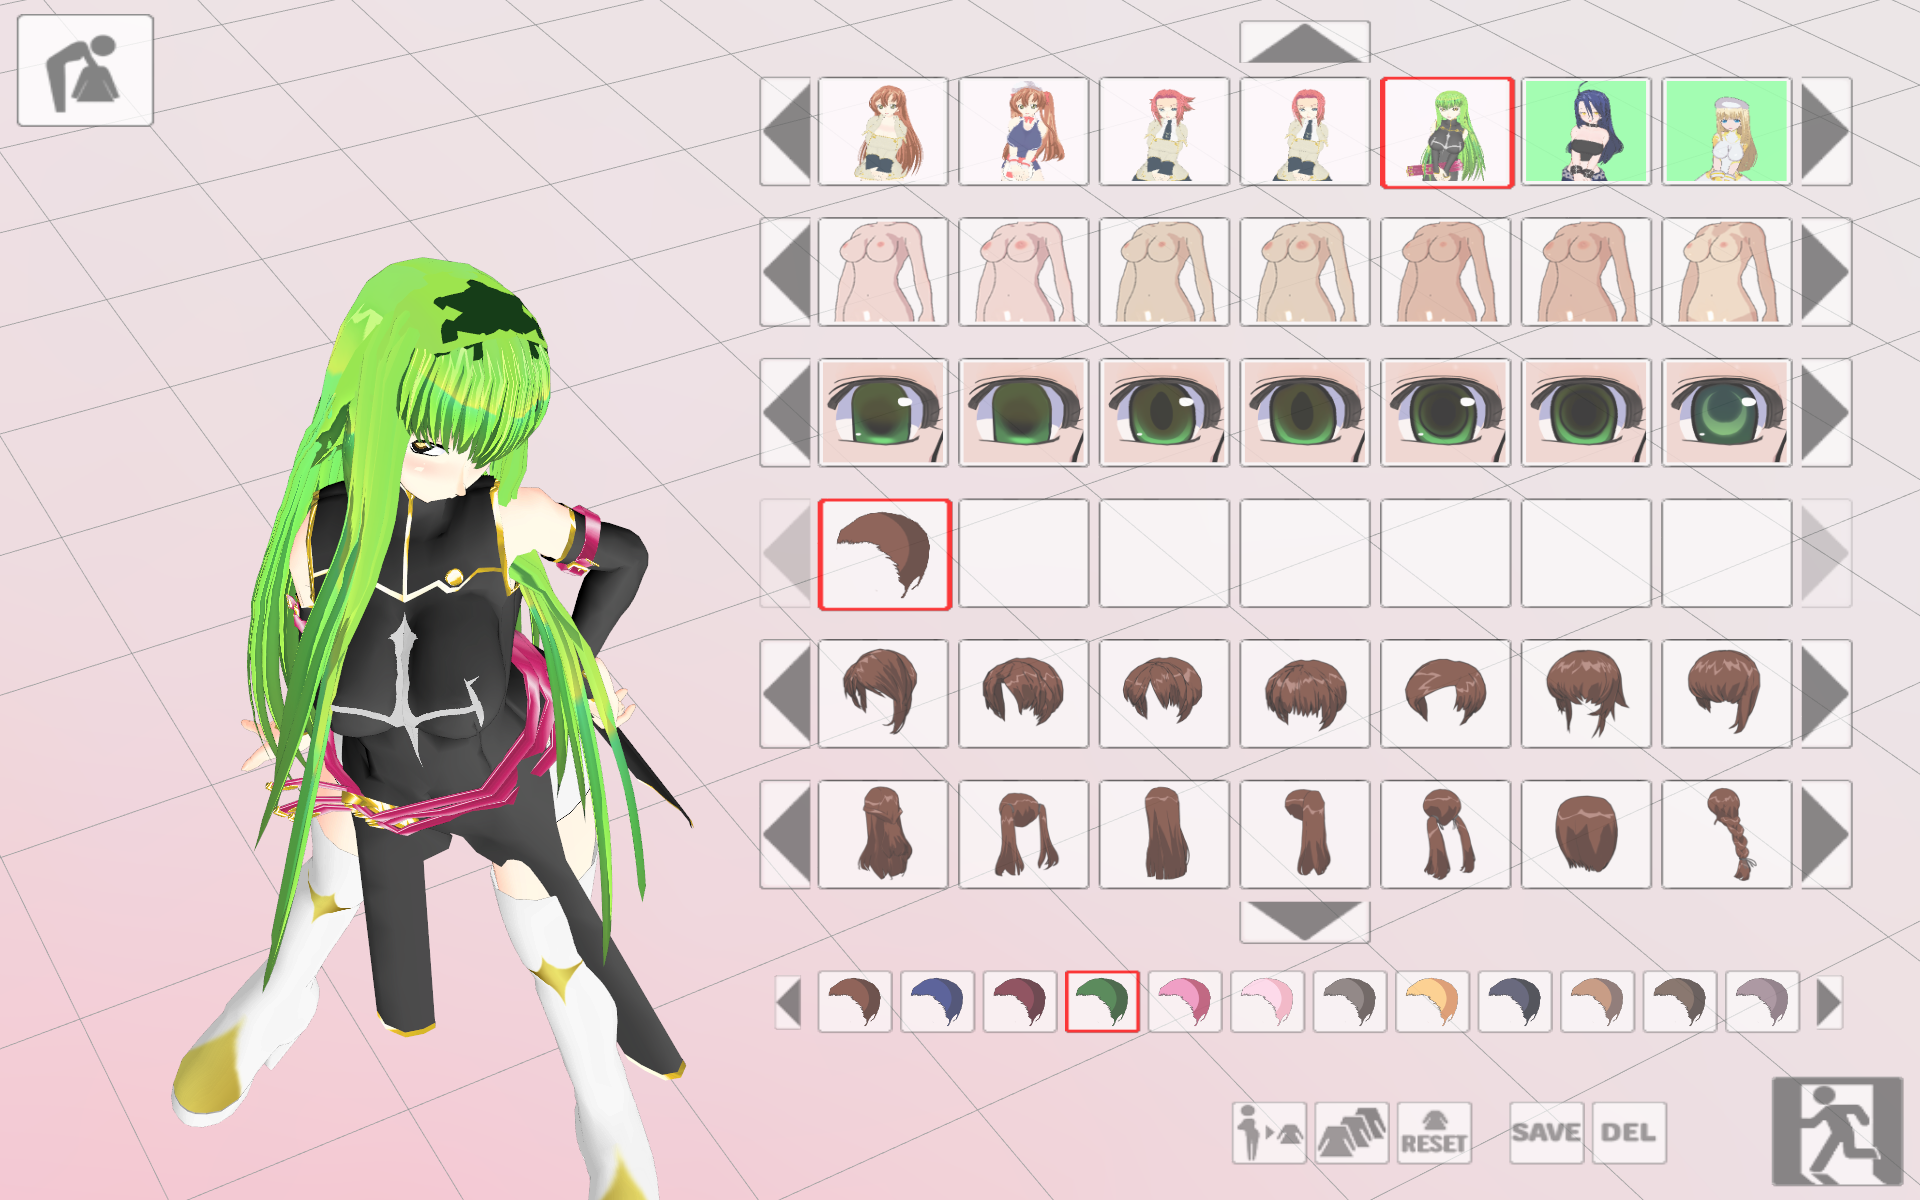This screenshot has height=1200, width=1920.
Task: Click the stacked outfits icon
Action: pos(1351,1132)
